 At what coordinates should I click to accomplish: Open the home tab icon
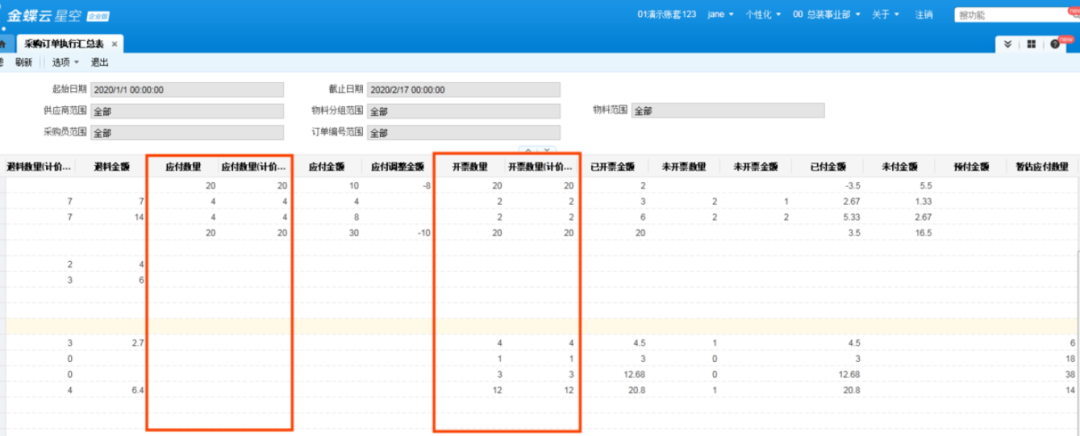click(x=3, y=44)
